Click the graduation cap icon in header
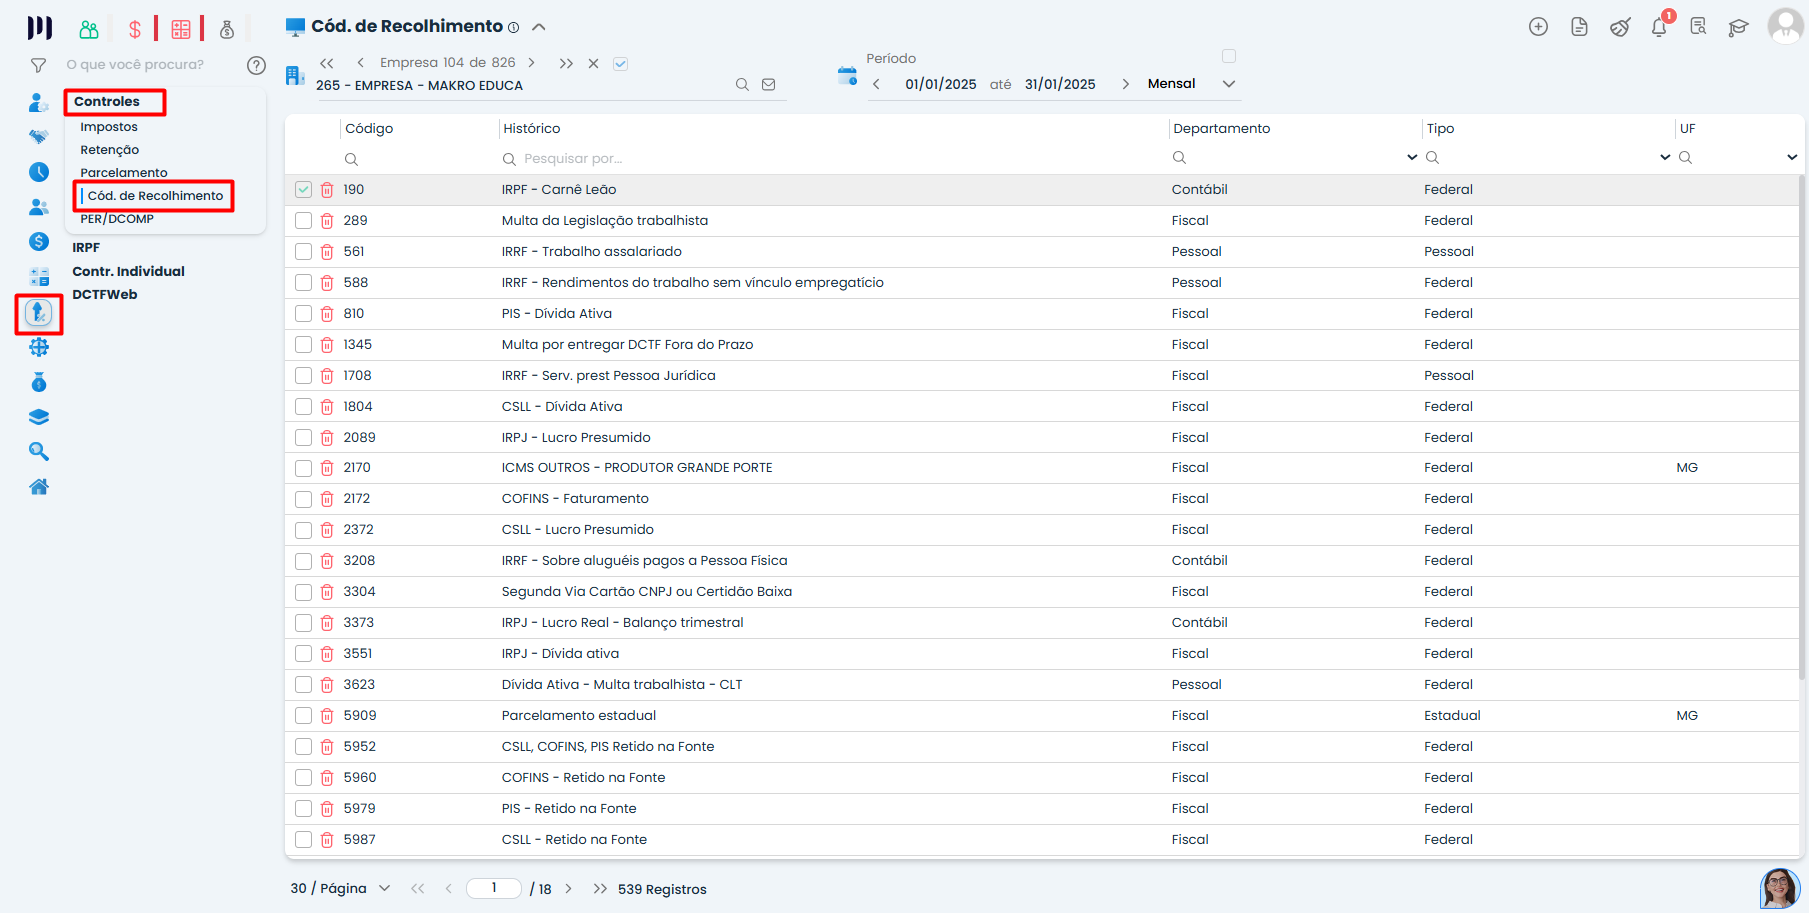The image size is (1809, 913). pyautogui.click(x=1738, y=27)
